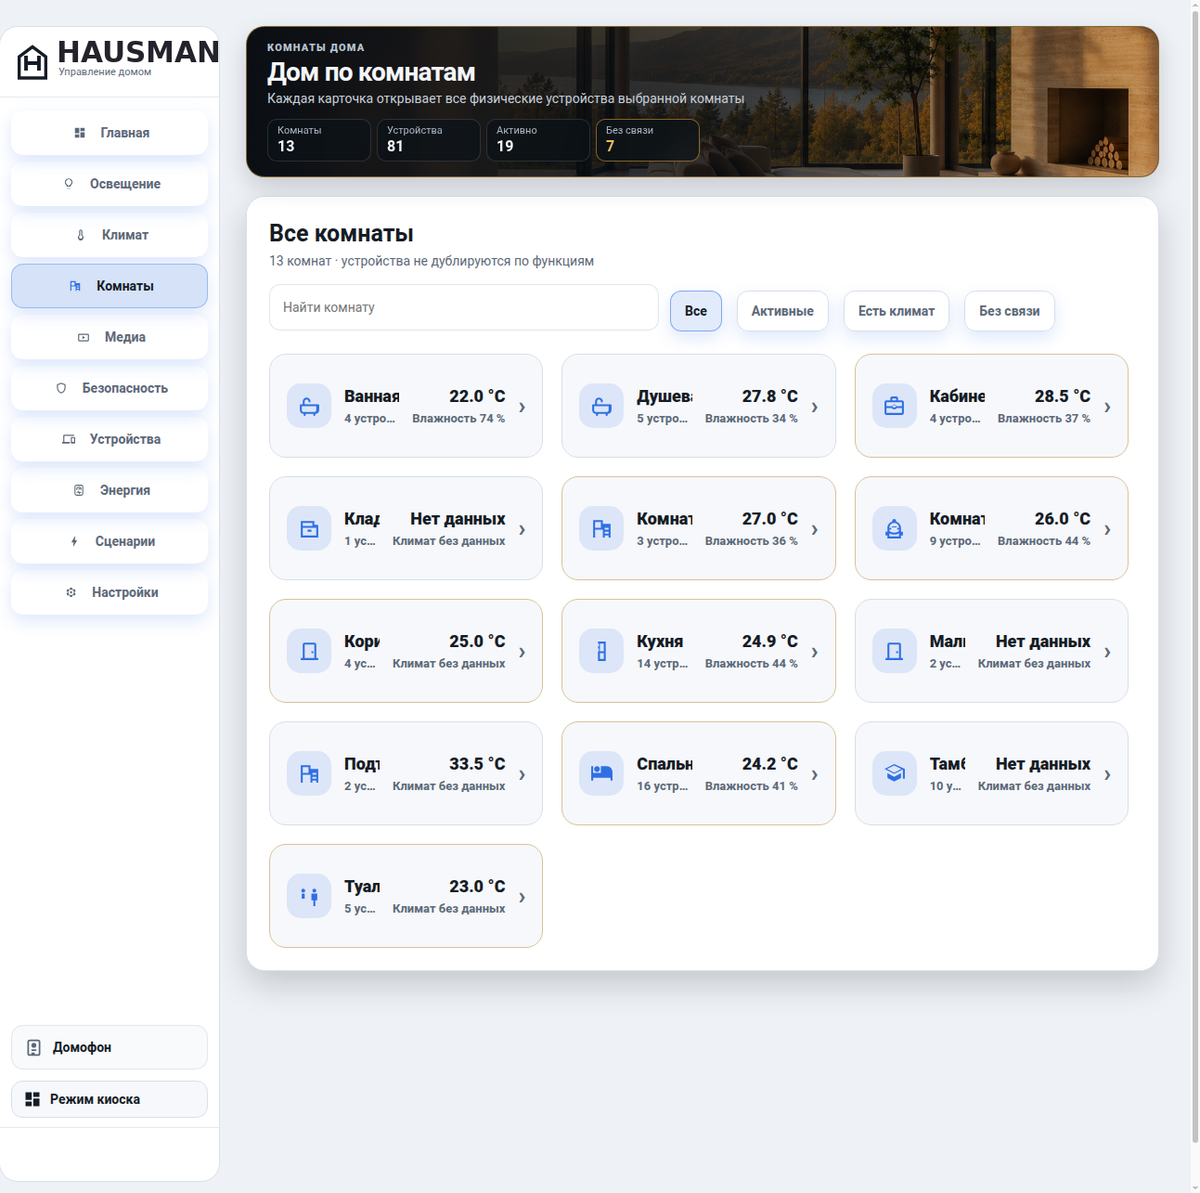Select the Все filter button

coord(696,311)
